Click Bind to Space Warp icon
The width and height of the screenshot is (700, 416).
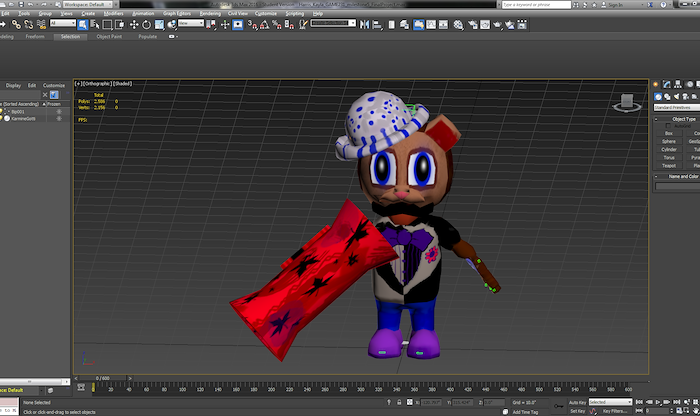coord(42,25)
